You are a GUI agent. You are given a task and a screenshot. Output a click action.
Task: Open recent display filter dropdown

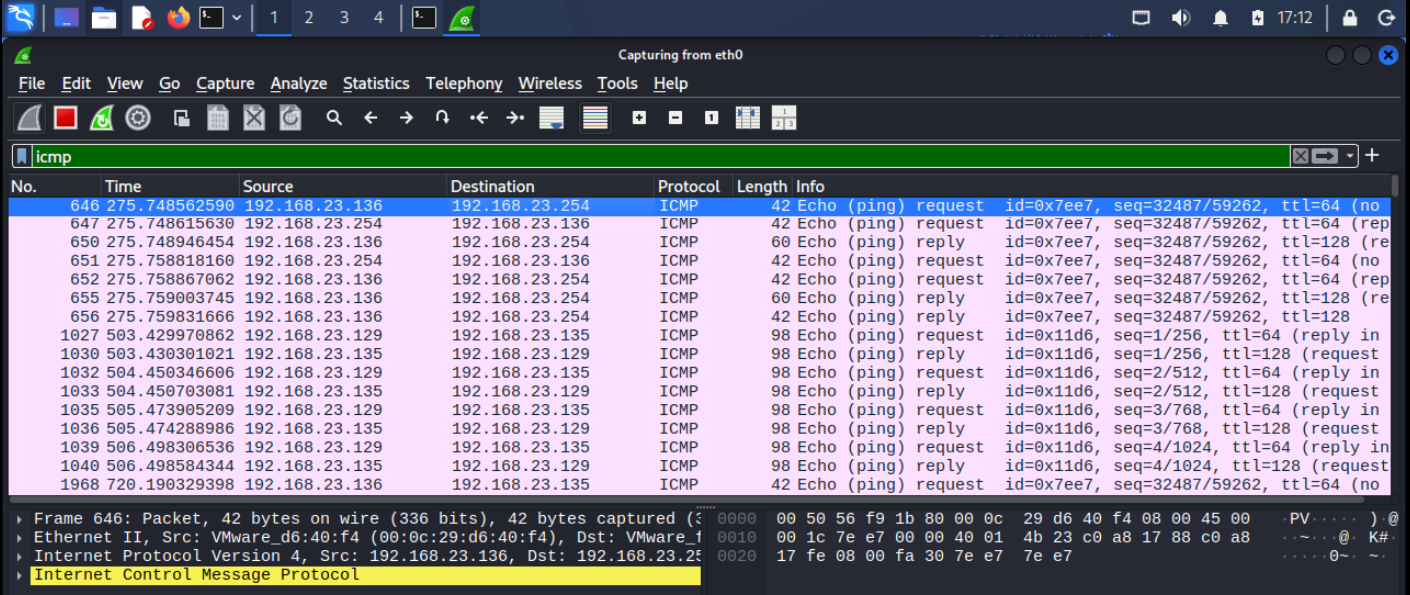[1351, 156]
